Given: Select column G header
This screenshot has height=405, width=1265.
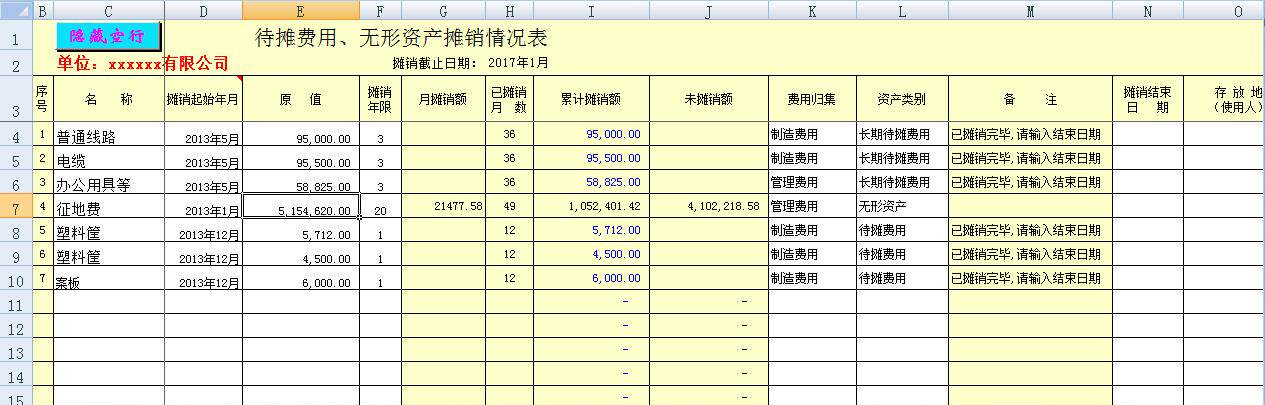Looking at the screenshot, I should [443, 10].
